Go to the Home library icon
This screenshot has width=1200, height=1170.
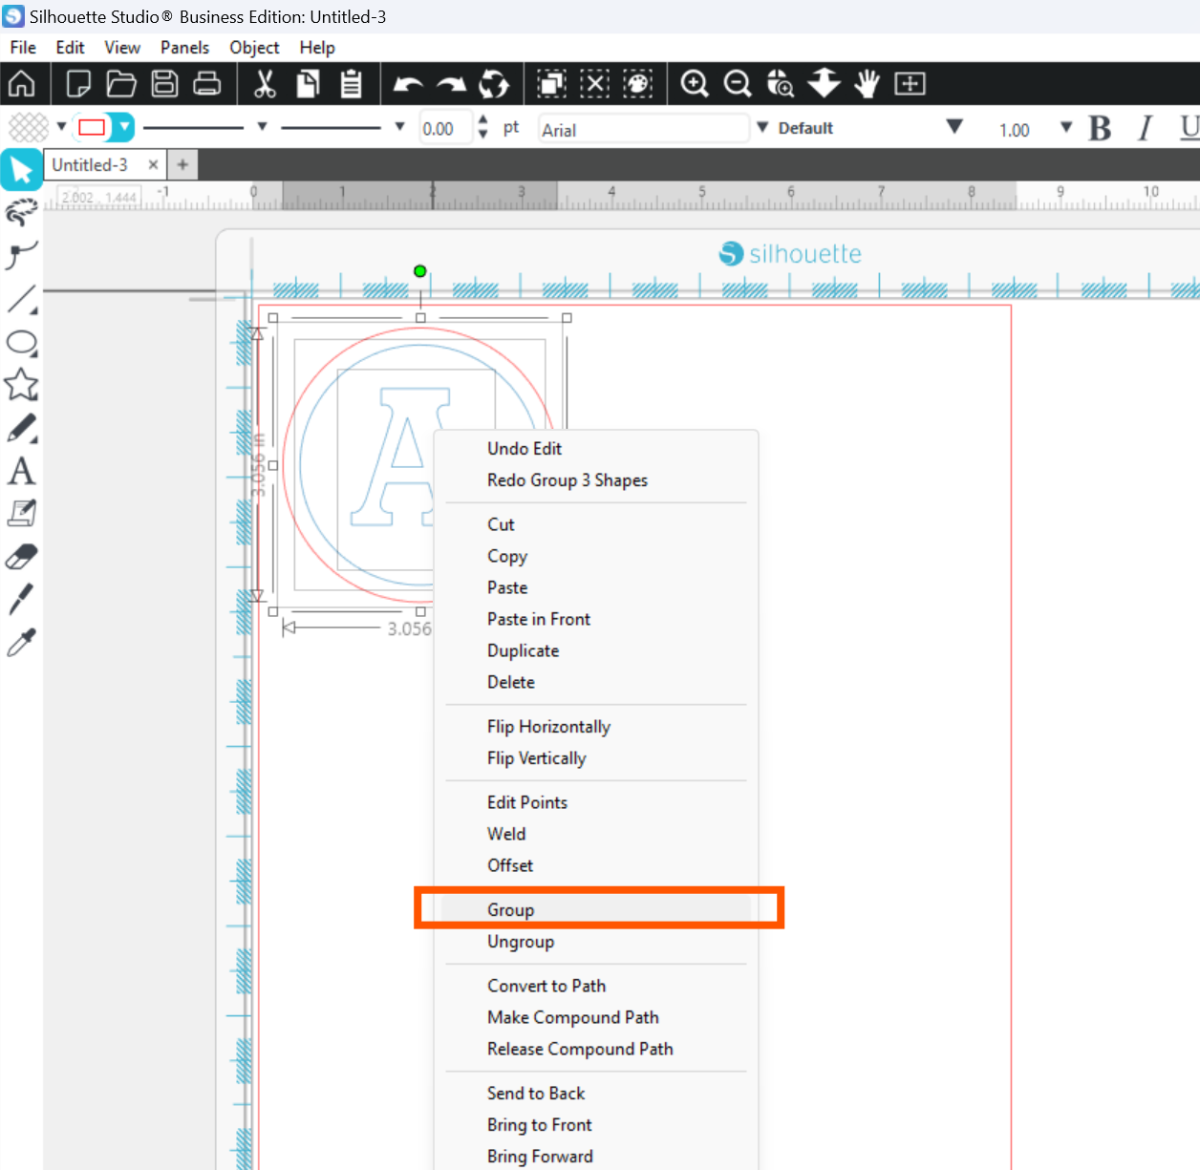(21, 84)
